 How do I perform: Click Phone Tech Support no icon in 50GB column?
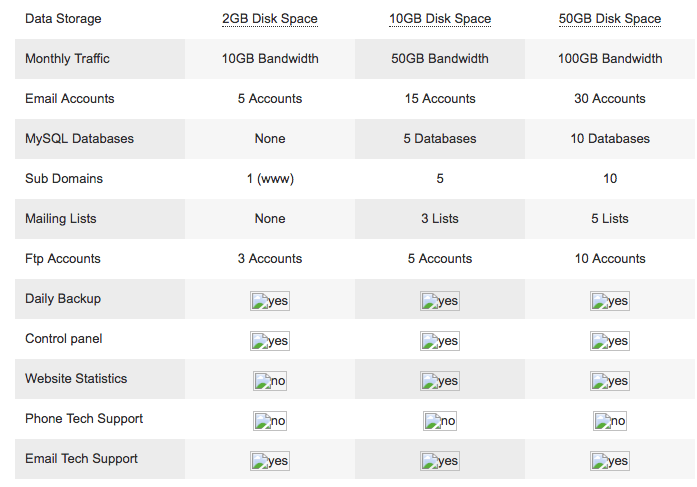[610, 421]
